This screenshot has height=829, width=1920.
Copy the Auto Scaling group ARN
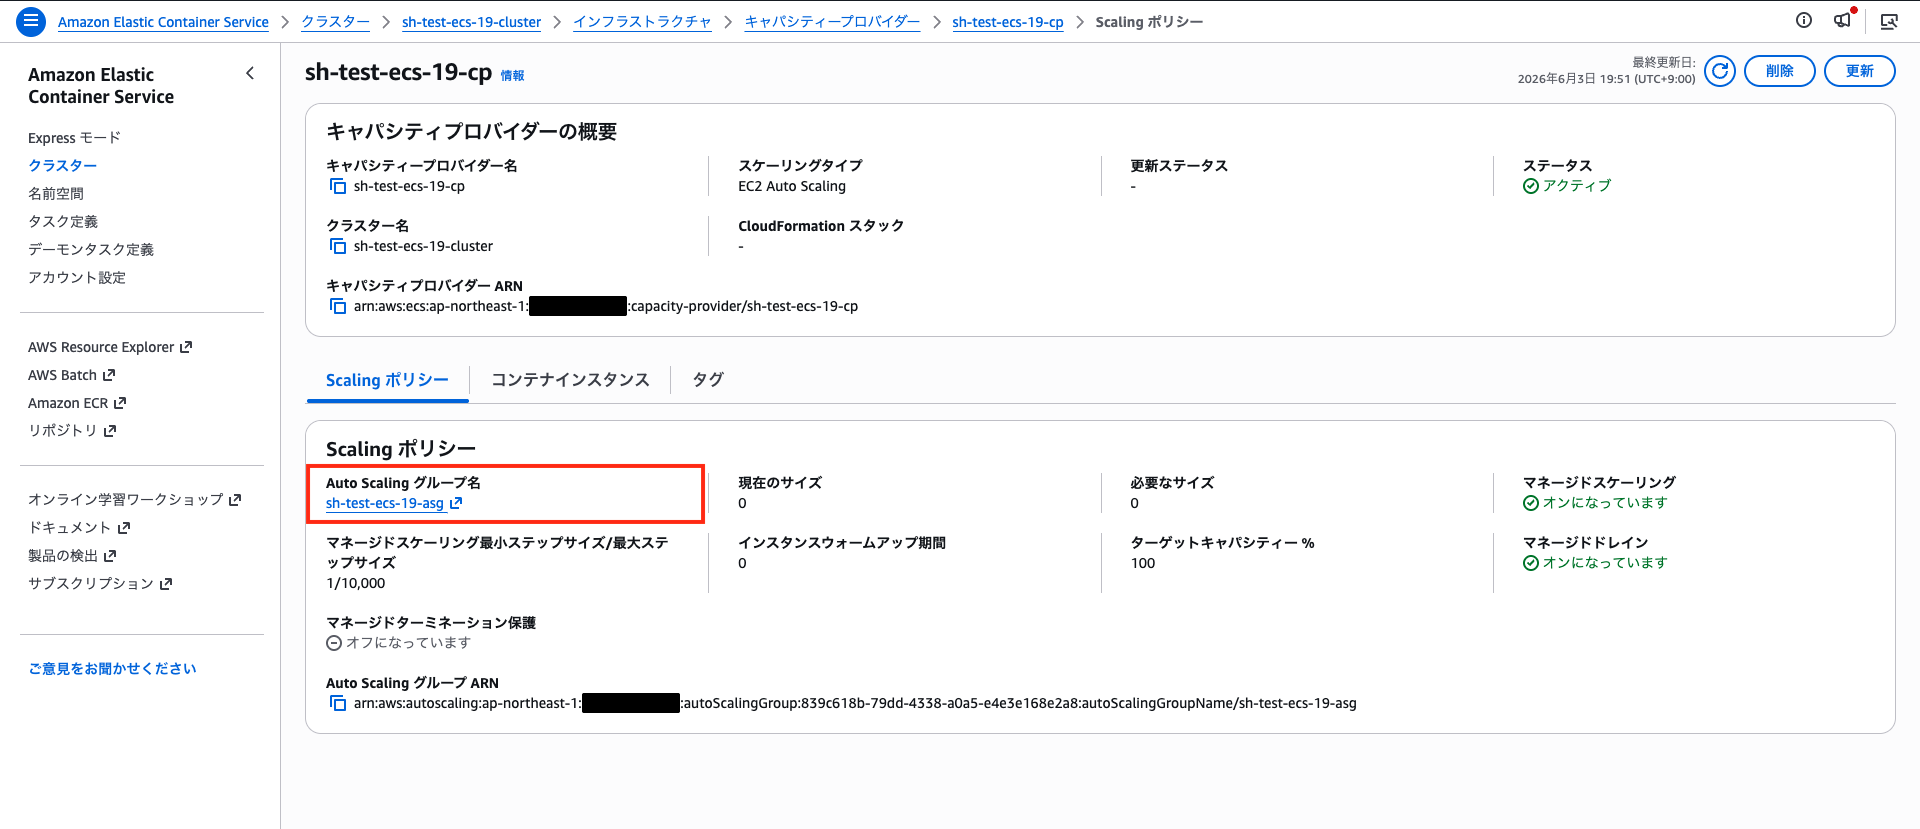coord(338,703)
